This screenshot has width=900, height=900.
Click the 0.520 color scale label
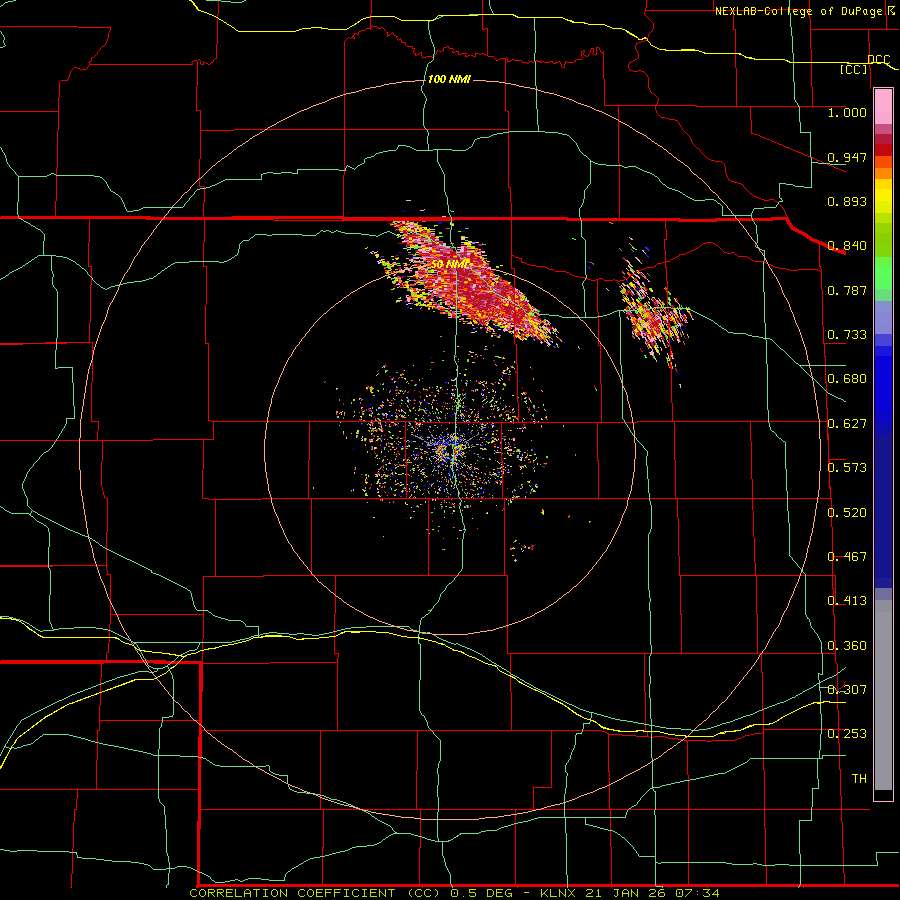click(847, 513)
